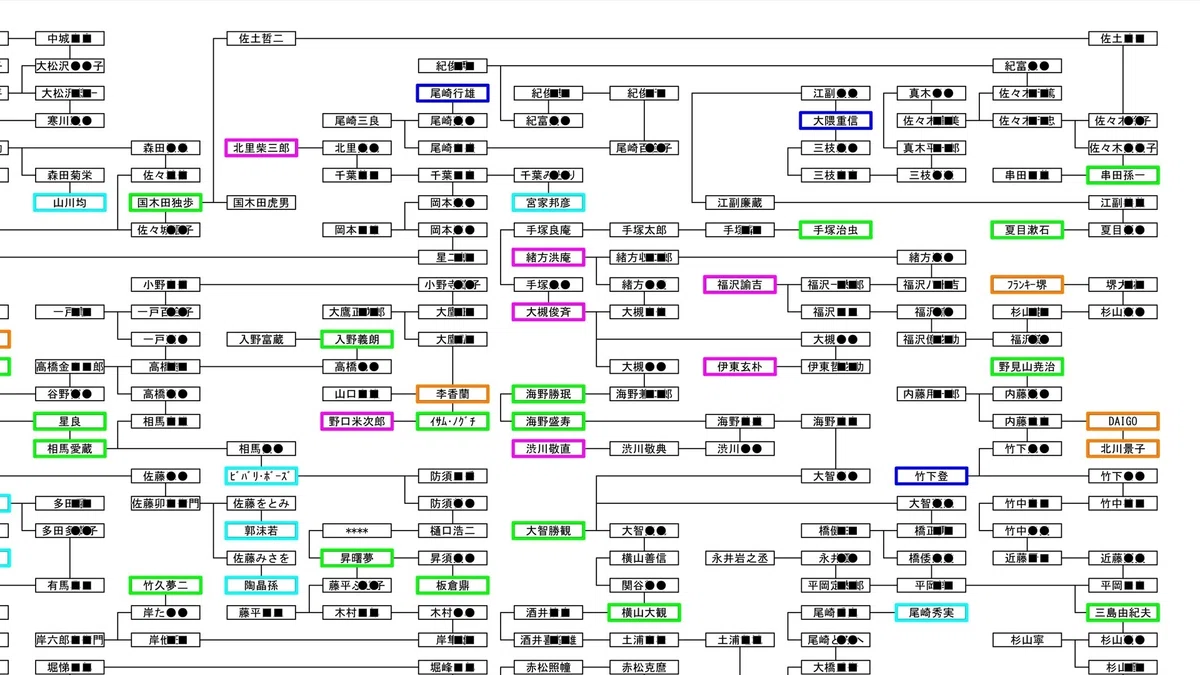This screenshot has width=1200, height=675.
Task: Click the 入野富蔵 name box
Action: [261, 339]
